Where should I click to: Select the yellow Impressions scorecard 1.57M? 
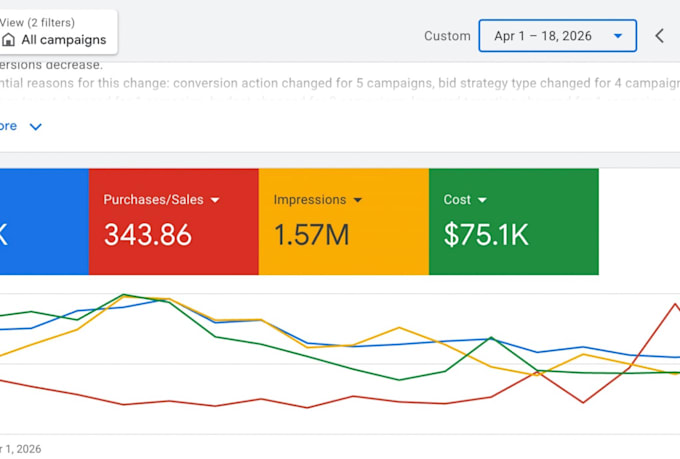pyautogui.click(x=343, y=222)
